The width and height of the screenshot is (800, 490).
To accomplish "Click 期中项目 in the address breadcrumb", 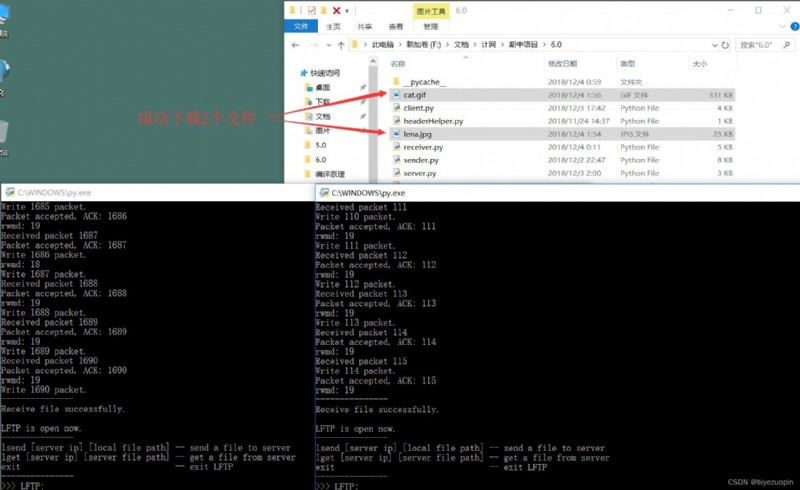I will pos(523,45).
